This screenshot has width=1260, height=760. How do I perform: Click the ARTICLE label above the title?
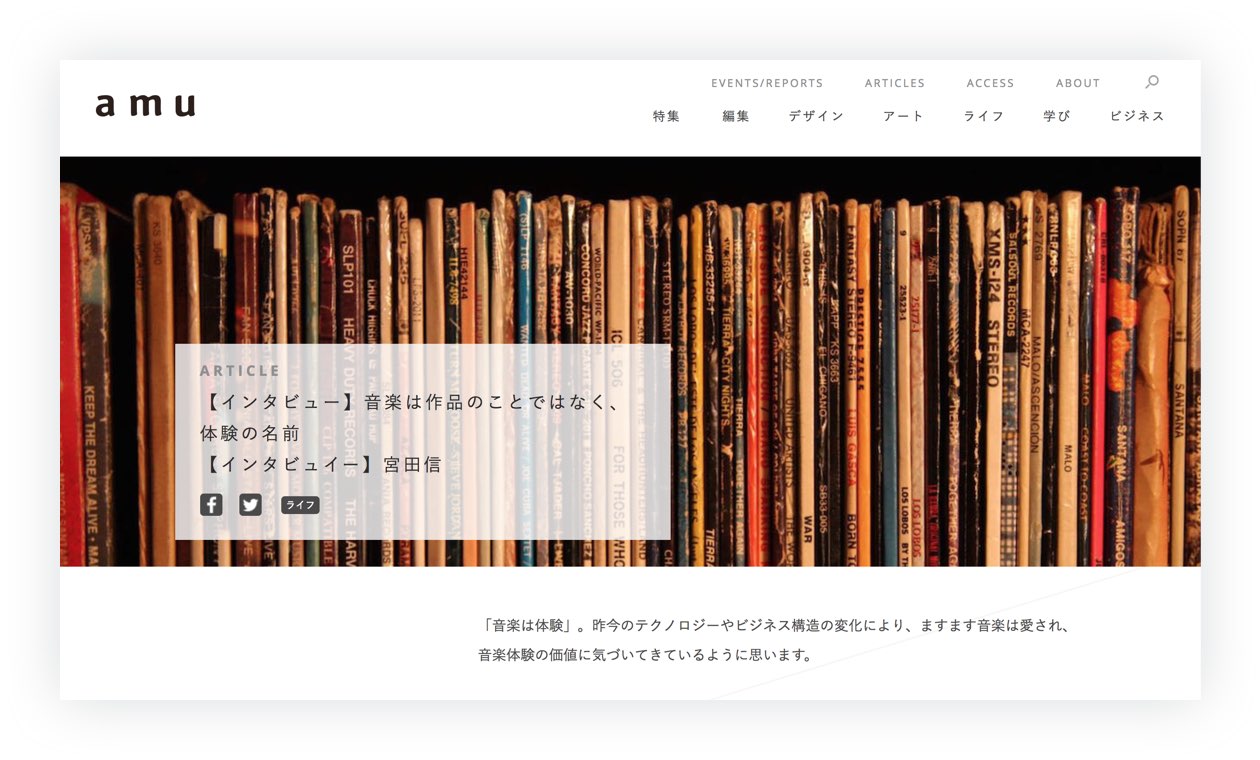(241, 371)
